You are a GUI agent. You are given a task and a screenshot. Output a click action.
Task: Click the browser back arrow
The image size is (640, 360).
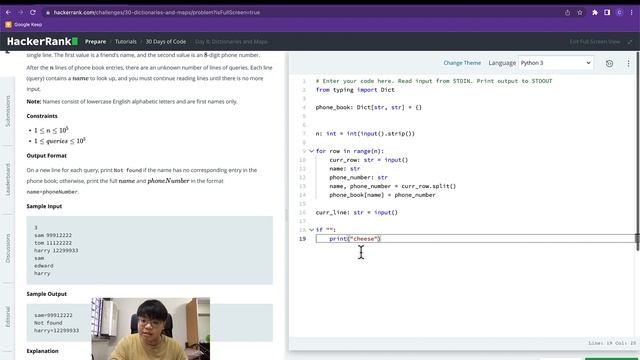tap(8, 12)
